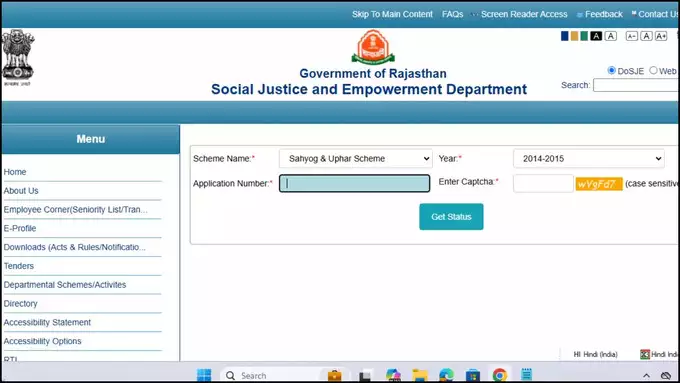Launch Copilot from the taskbar
This screenshot has width=680, height=383.
pos(393,375)
